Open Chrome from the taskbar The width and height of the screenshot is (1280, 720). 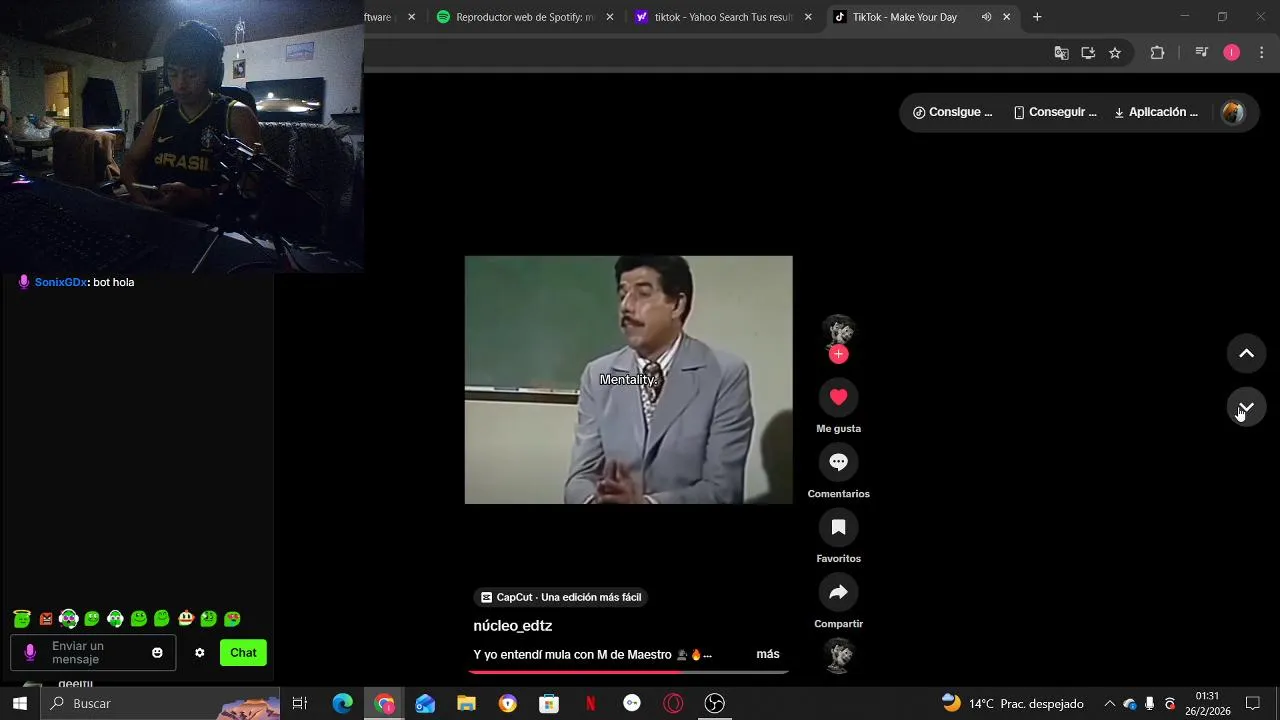click(385, 704)
